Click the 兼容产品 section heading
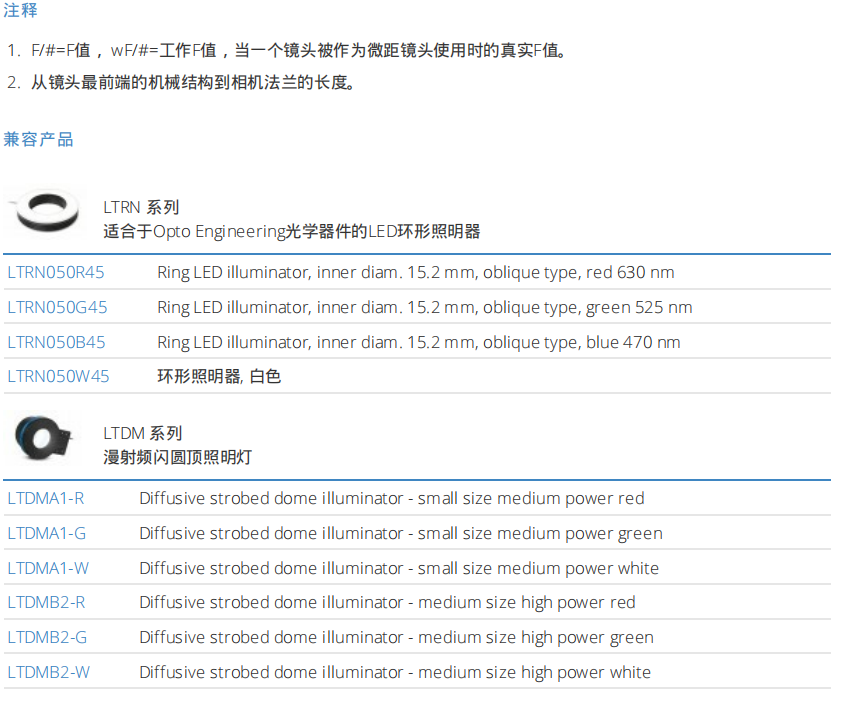 39,139
